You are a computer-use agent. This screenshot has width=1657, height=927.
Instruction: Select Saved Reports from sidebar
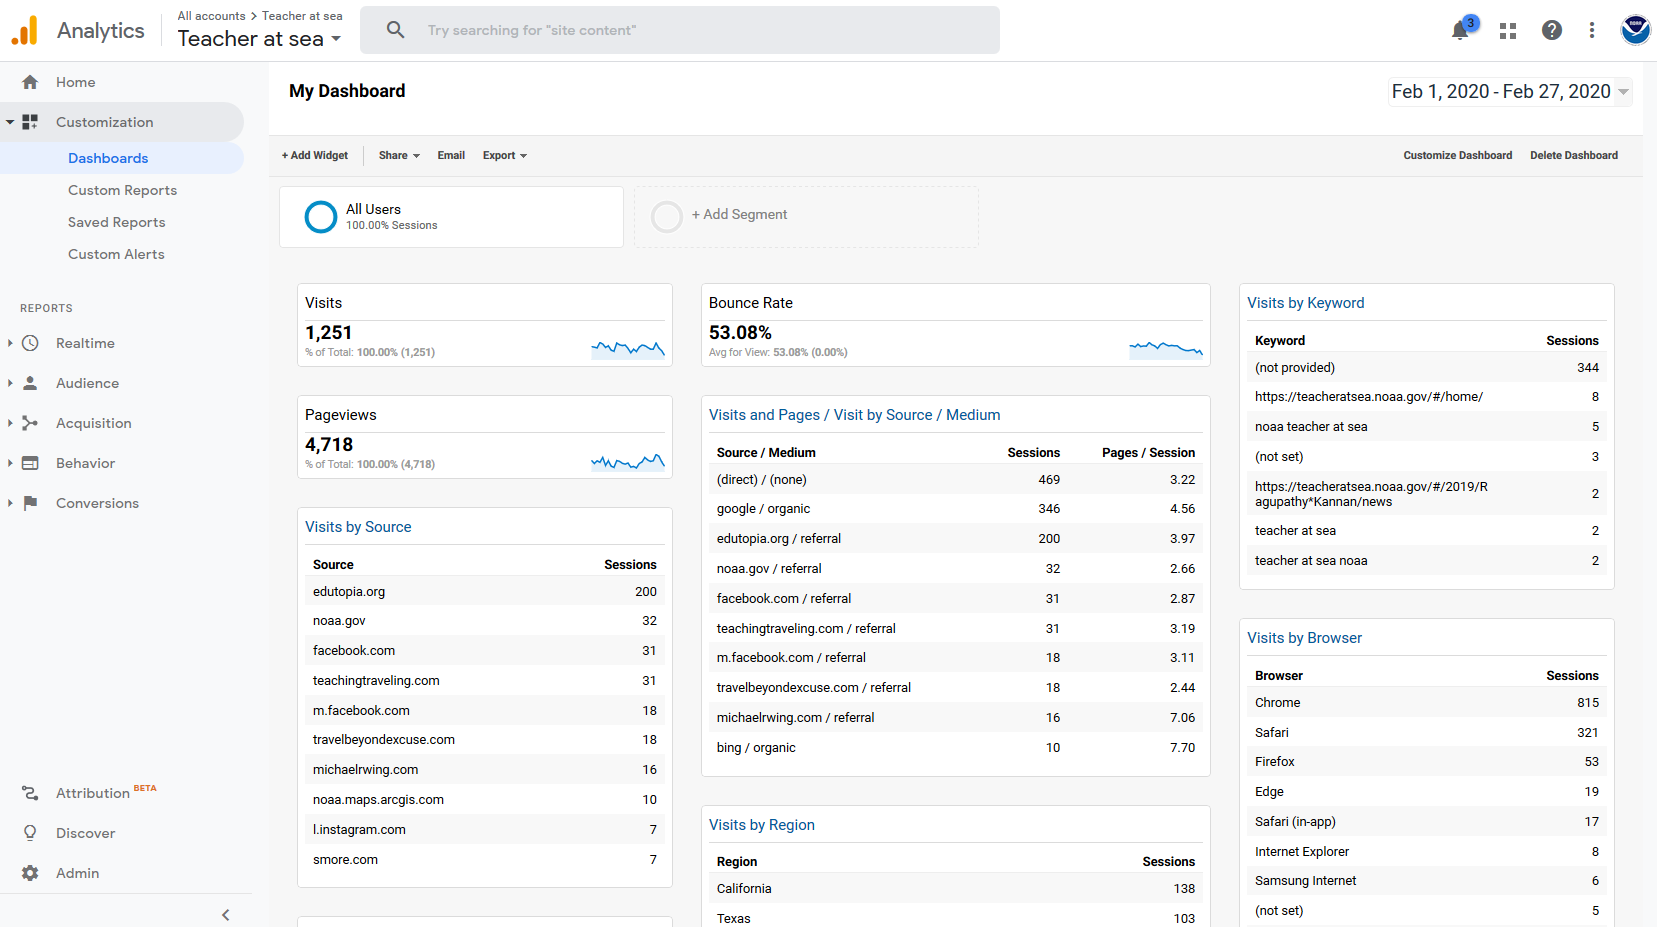(116, 222)
